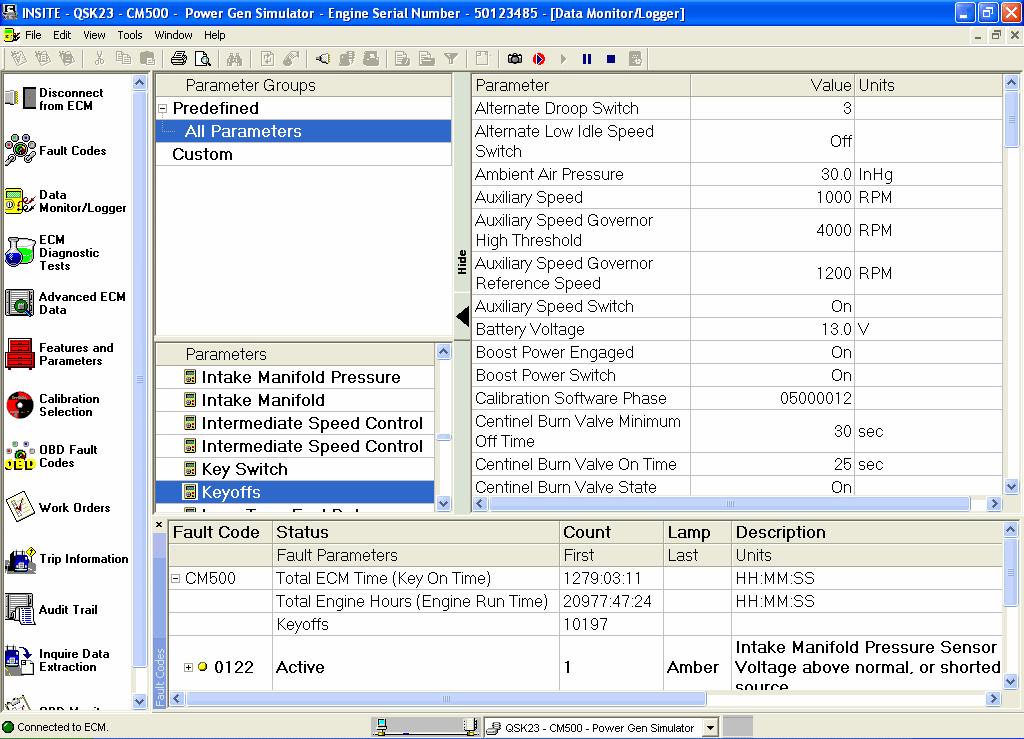Click the last toolbar icon after stop
Image resolution: width=1024 pixels, height=739 pixels.
tap(635, 59)
